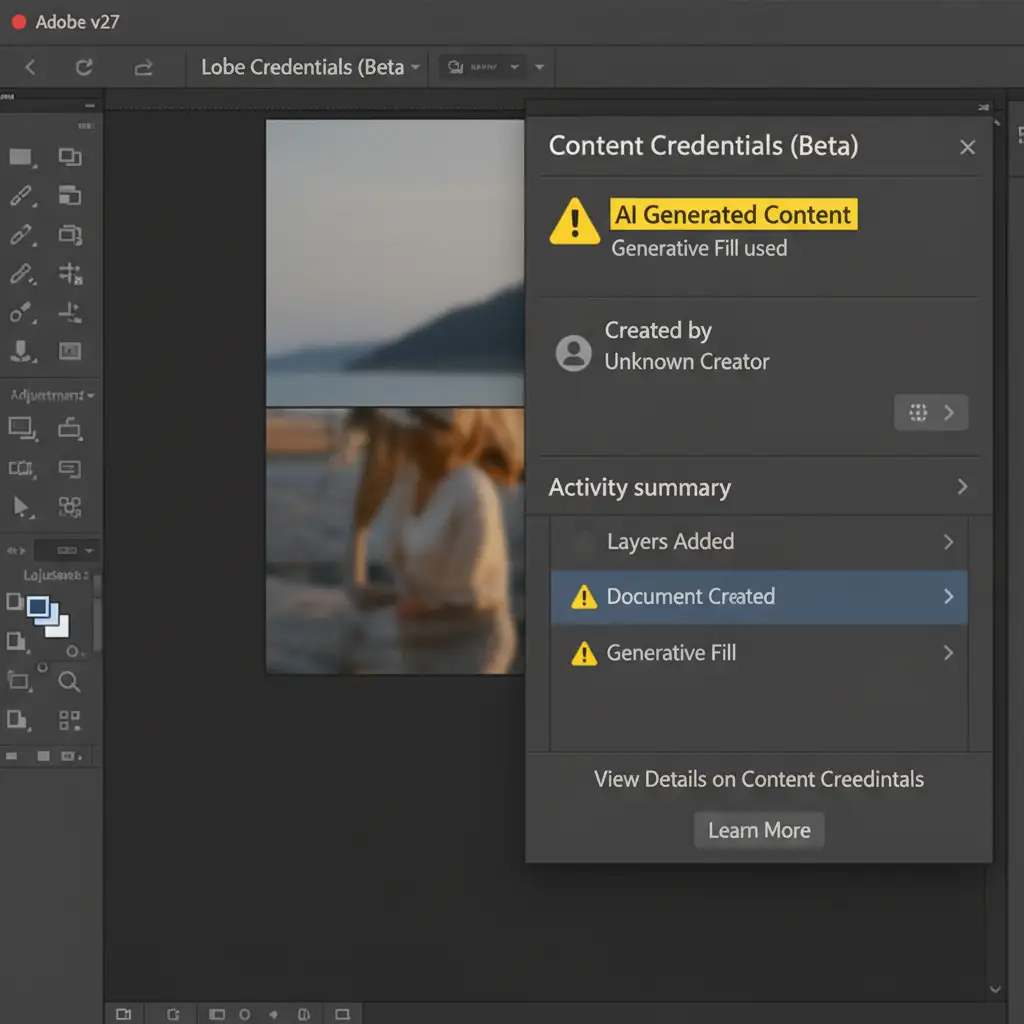Close the Content Credentials panel
Screen dimensions: 1024x1024
(967, 147)
